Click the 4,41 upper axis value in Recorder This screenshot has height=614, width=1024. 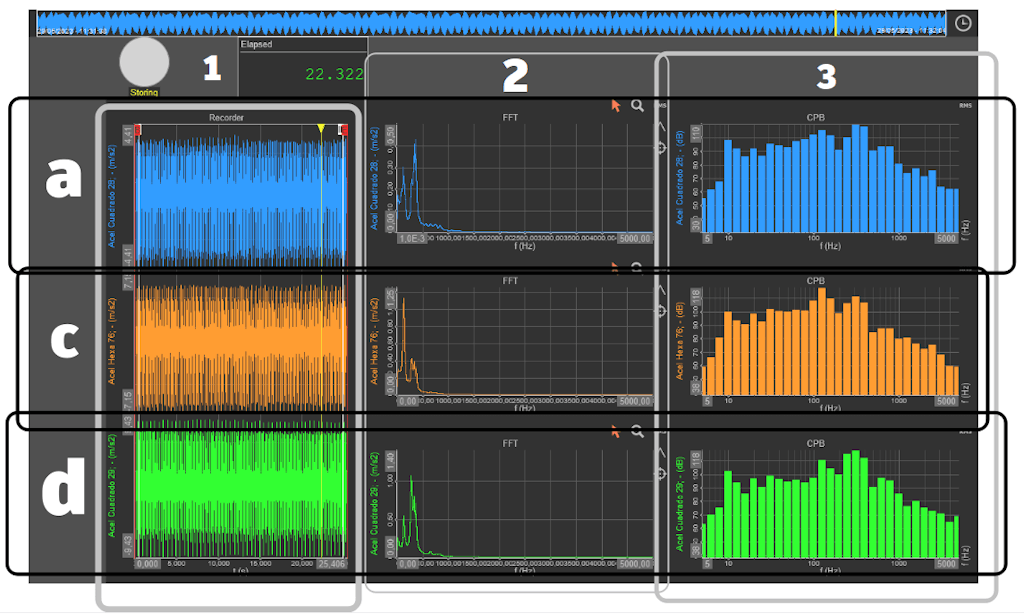[x=128, y=135]
